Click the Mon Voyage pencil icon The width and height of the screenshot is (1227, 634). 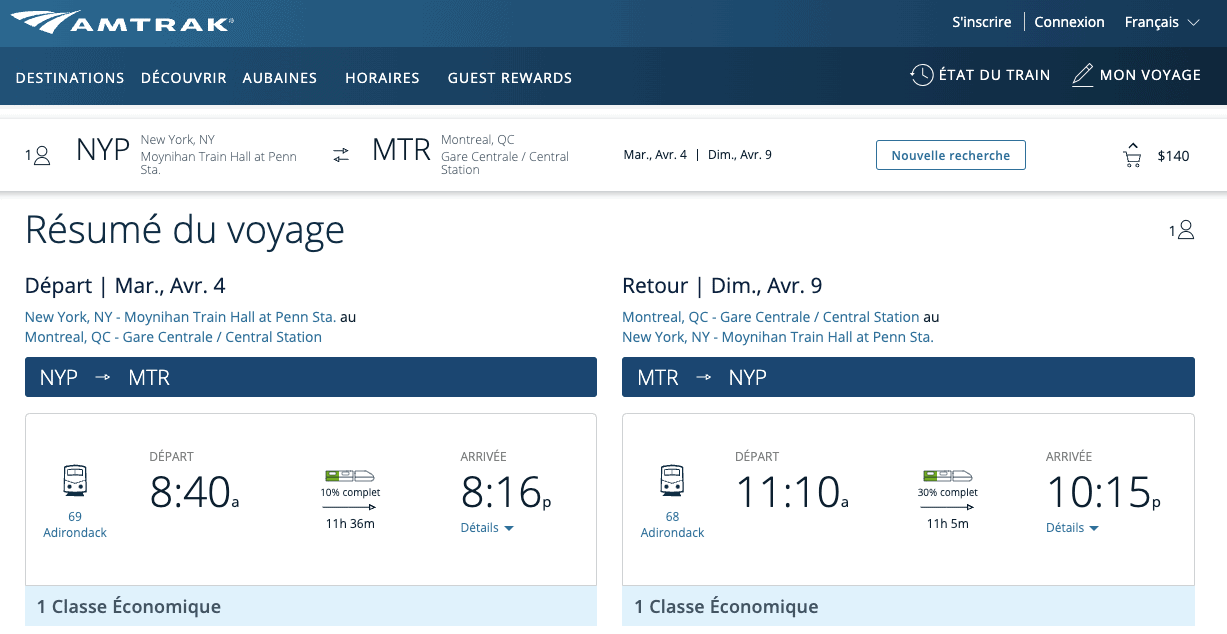click(1082, 75)
